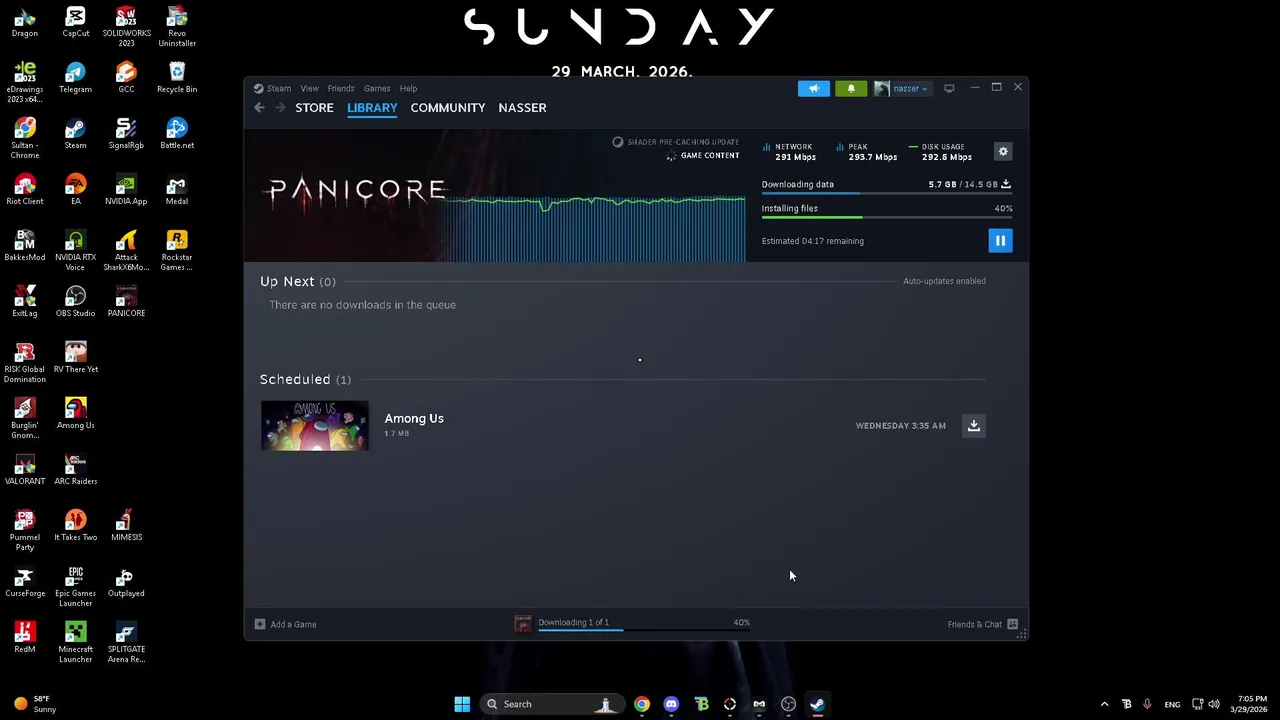
Task: Open the Telegram desktop icon
Action: [x=76, y=78]
